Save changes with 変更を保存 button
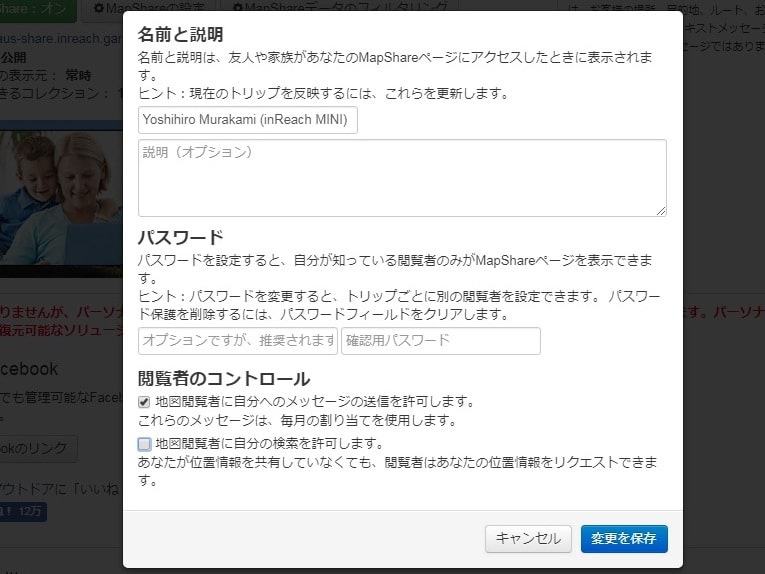The height and width of the screenshot is (574, 765). pos(624,539)
